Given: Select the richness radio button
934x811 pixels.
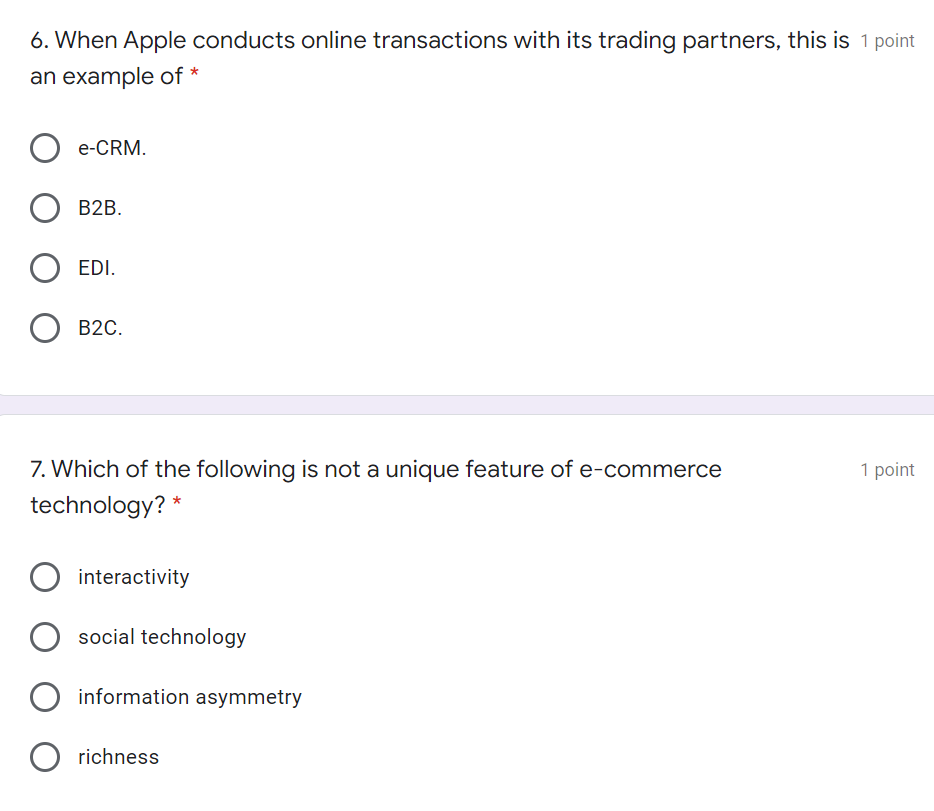Looking at the screenshot, I should pos(45,757).
